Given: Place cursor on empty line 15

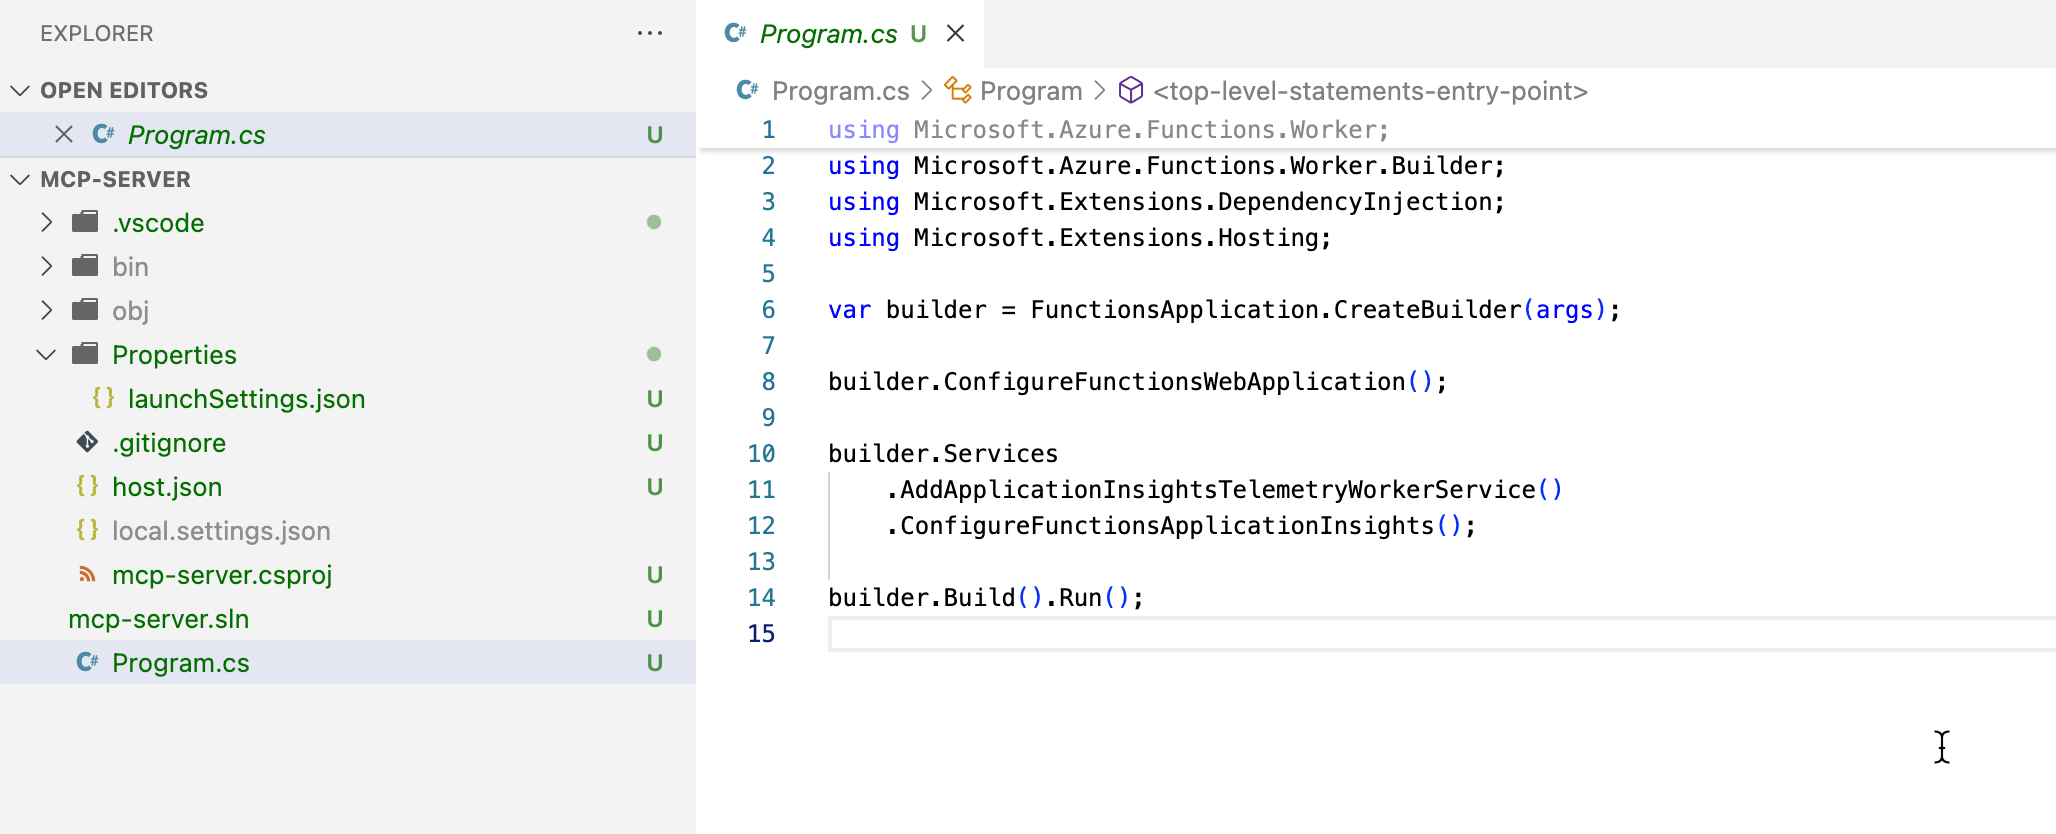Looking at the screenshot, I should [1200, 634].
